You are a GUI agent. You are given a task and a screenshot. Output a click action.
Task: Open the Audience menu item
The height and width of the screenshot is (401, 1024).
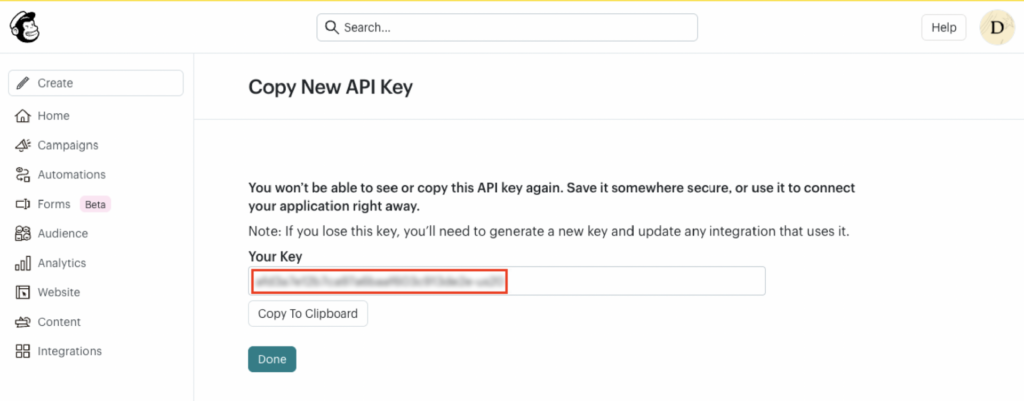[63, 234]
